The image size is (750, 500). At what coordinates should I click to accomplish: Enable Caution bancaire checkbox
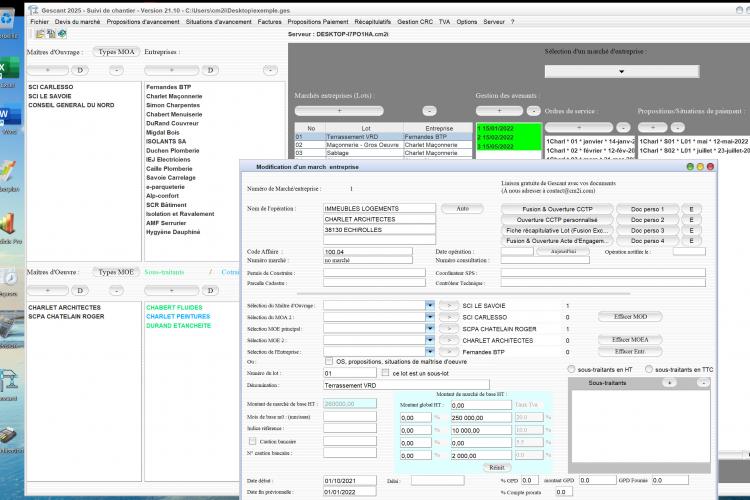[253, 441]
